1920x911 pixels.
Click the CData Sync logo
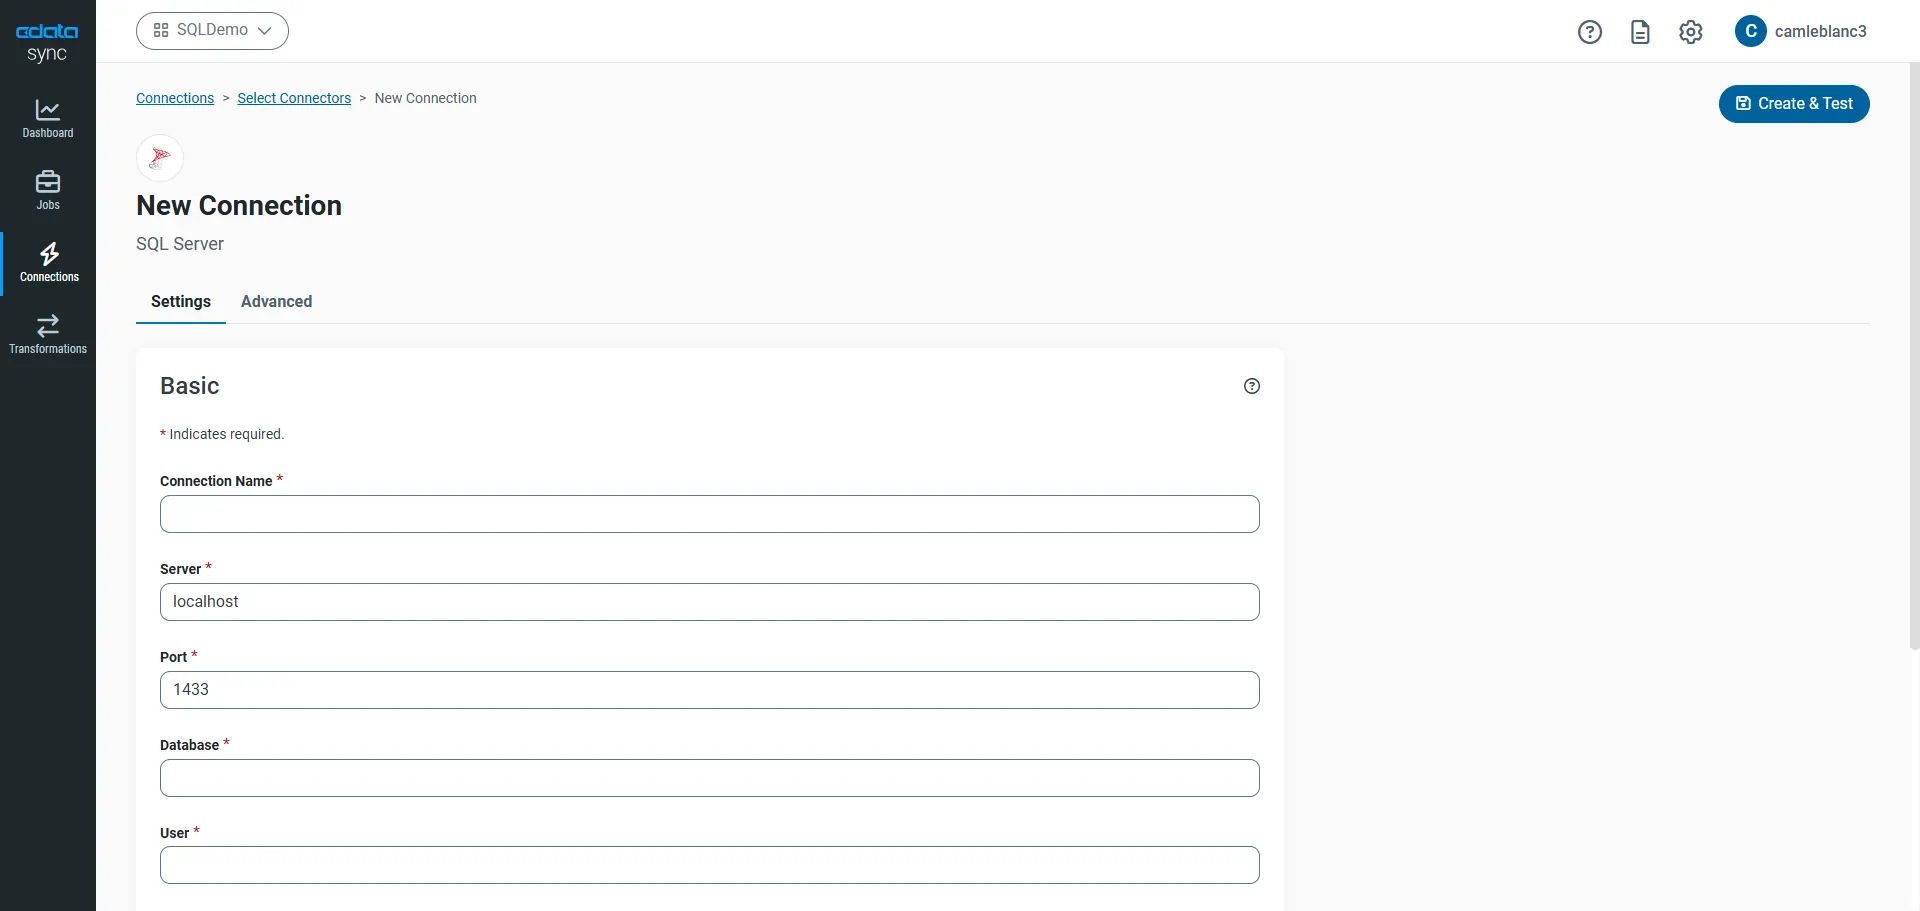click(47, 42)
